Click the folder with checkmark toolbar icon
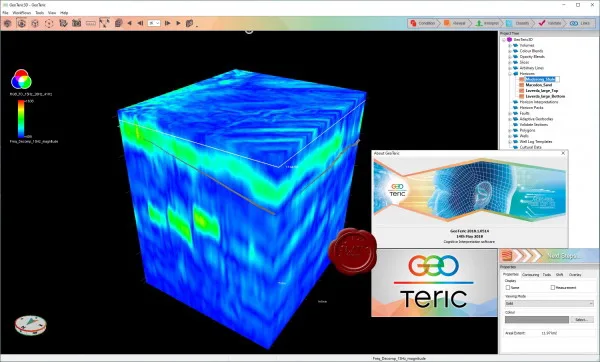The image size is (600, 362). tap(63, 23)
